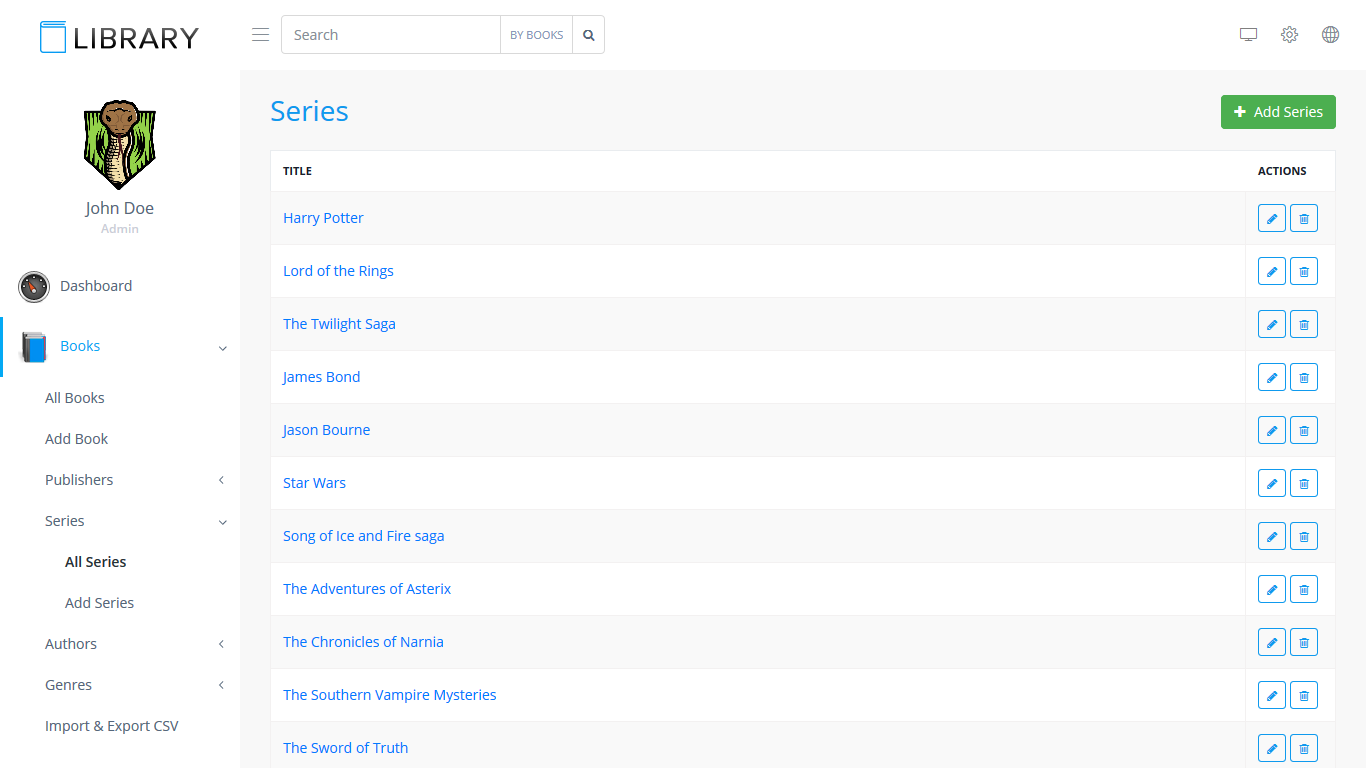Click the globe language icon
This screenshot has height=768, width=1366.
pos(1330,35)
